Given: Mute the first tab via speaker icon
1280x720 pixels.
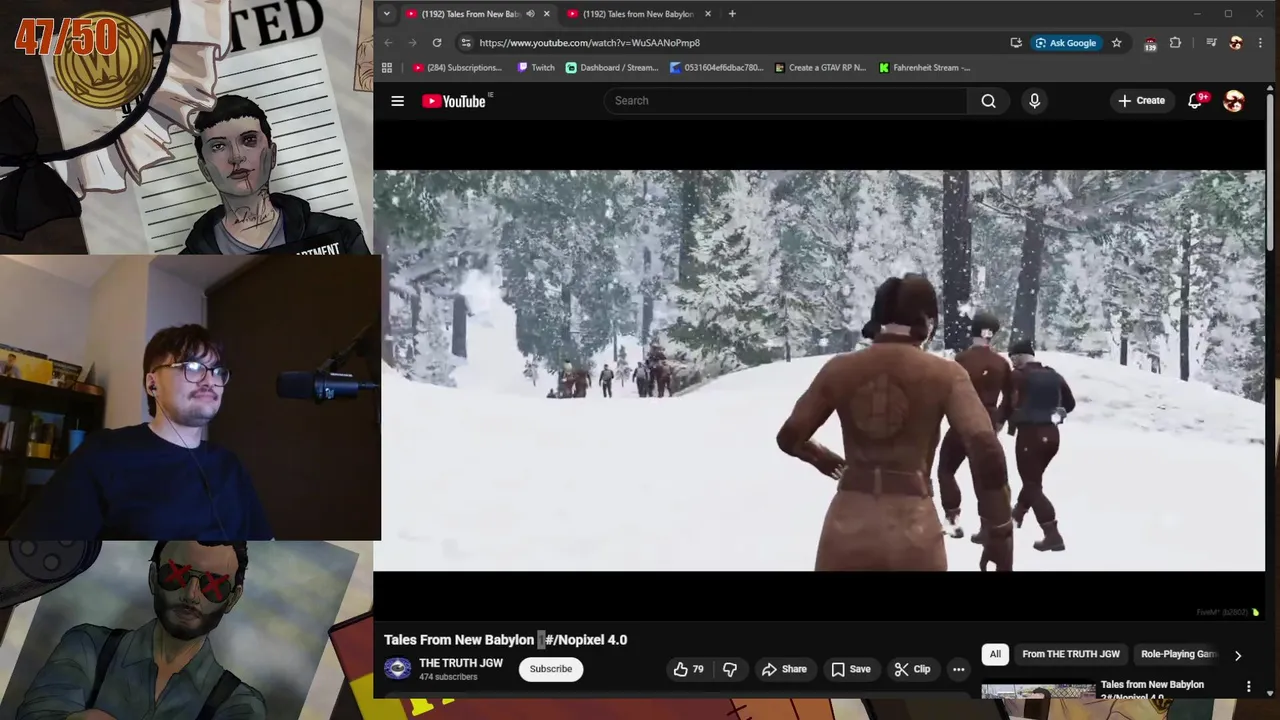Looking at the screenshot, I should 530,14.
